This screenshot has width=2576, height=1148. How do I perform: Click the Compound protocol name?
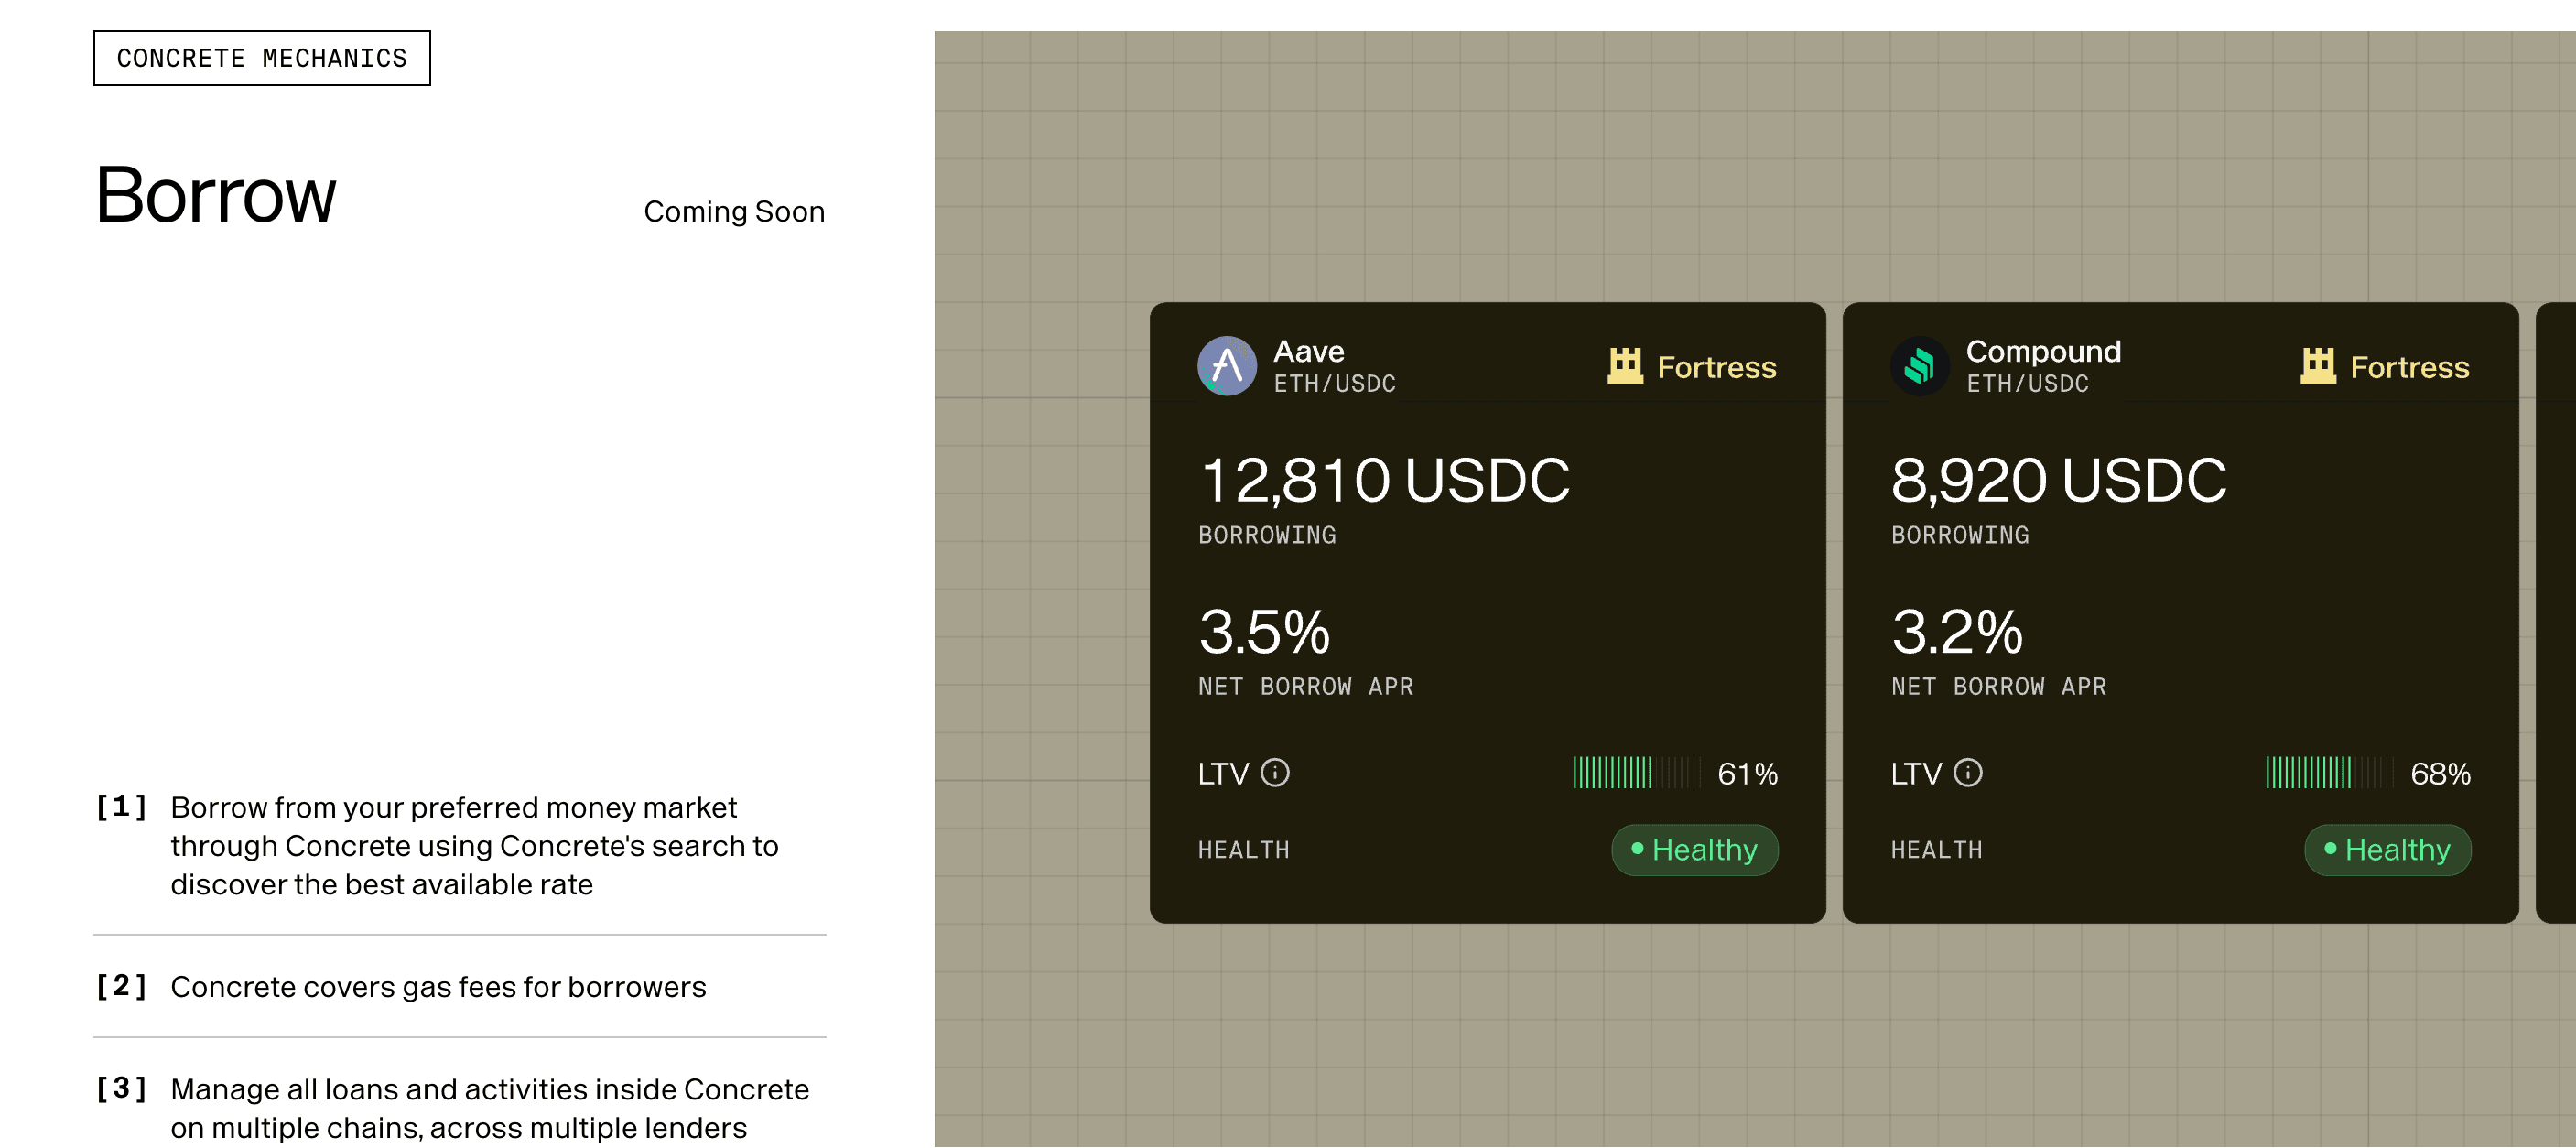(2043, 351)
